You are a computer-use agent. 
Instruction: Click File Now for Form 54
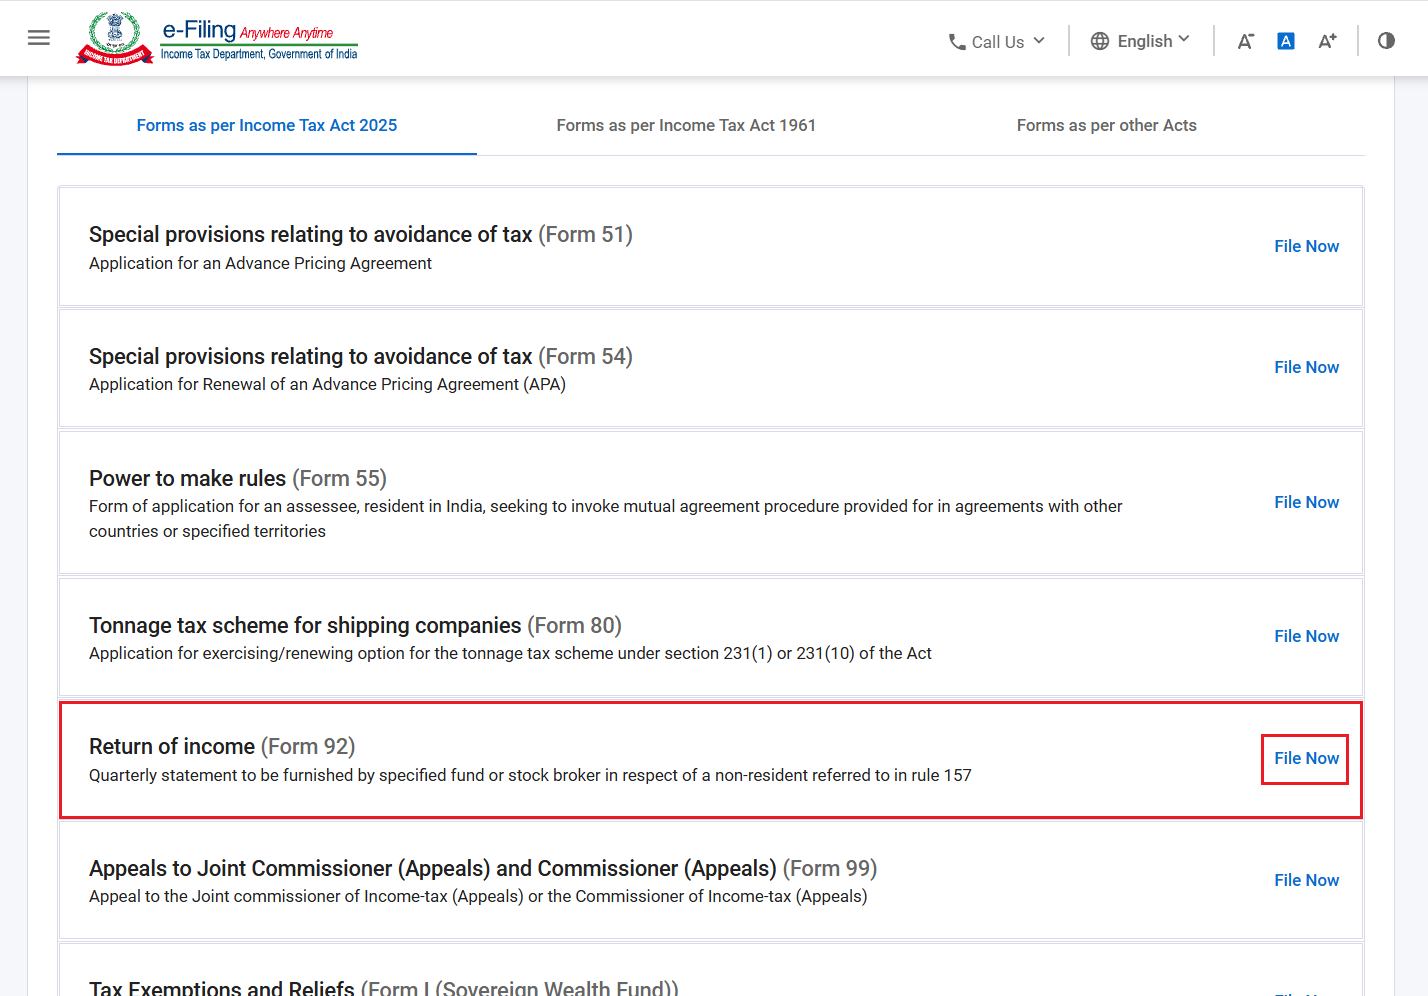(1306, 367)
